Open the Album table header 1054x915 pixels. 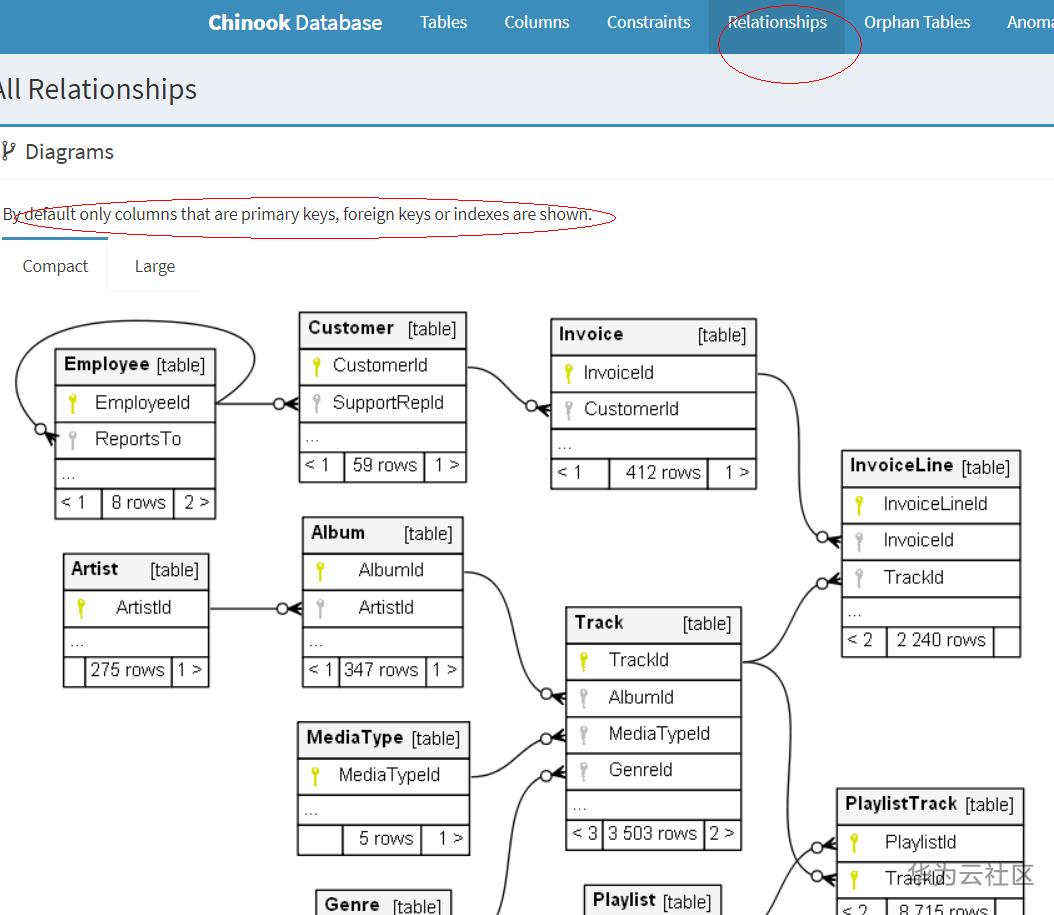pos(382,534)
